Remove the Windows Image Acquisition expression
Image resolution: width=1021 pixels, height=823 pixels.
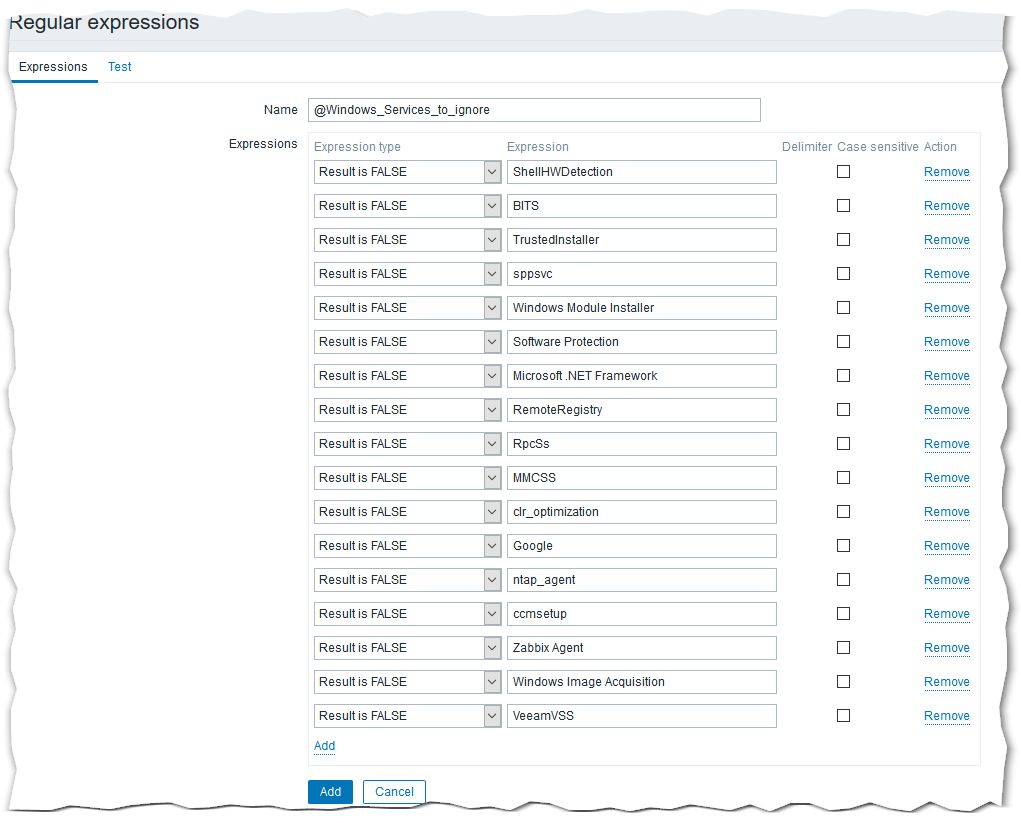point(946,682)
